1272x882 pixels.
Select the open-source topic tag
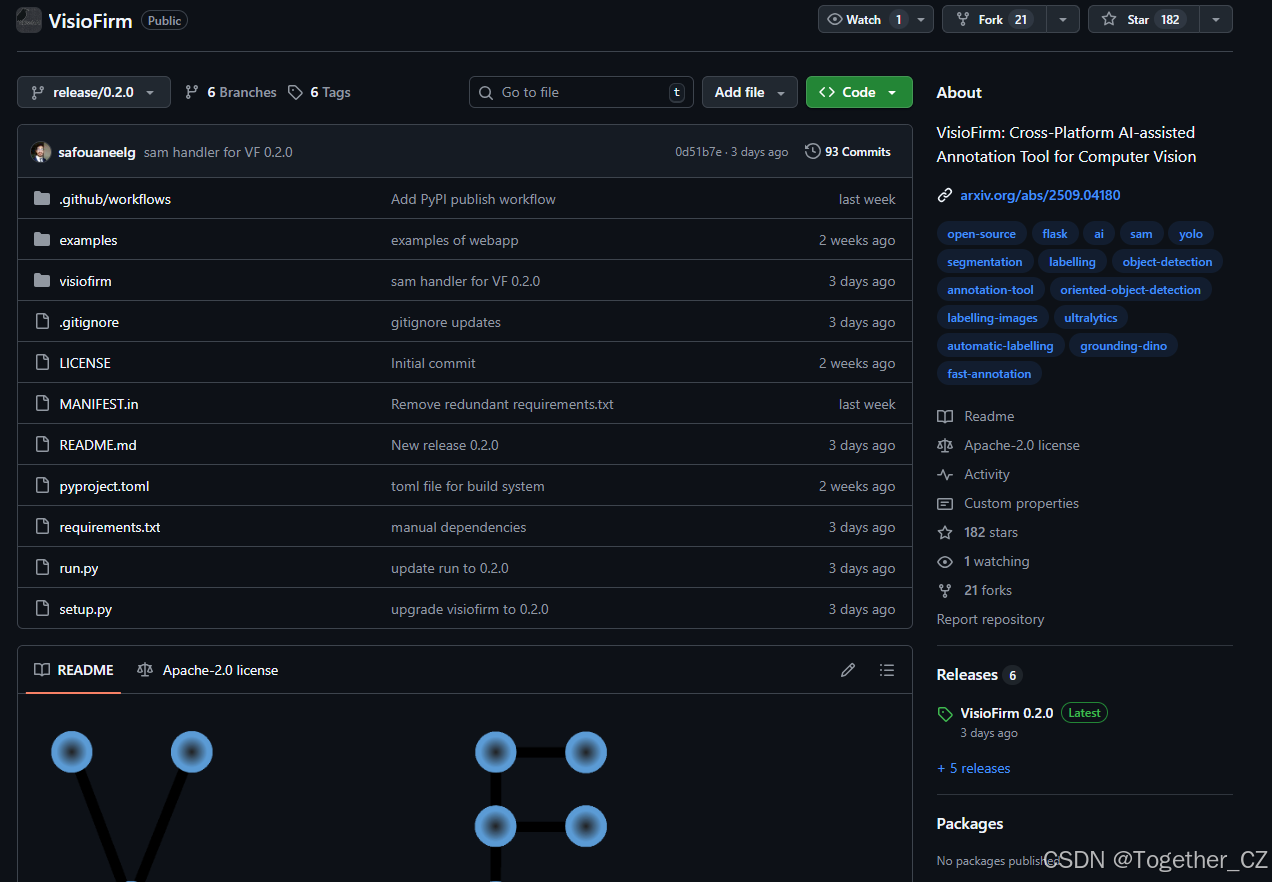(x=981, y=234)
